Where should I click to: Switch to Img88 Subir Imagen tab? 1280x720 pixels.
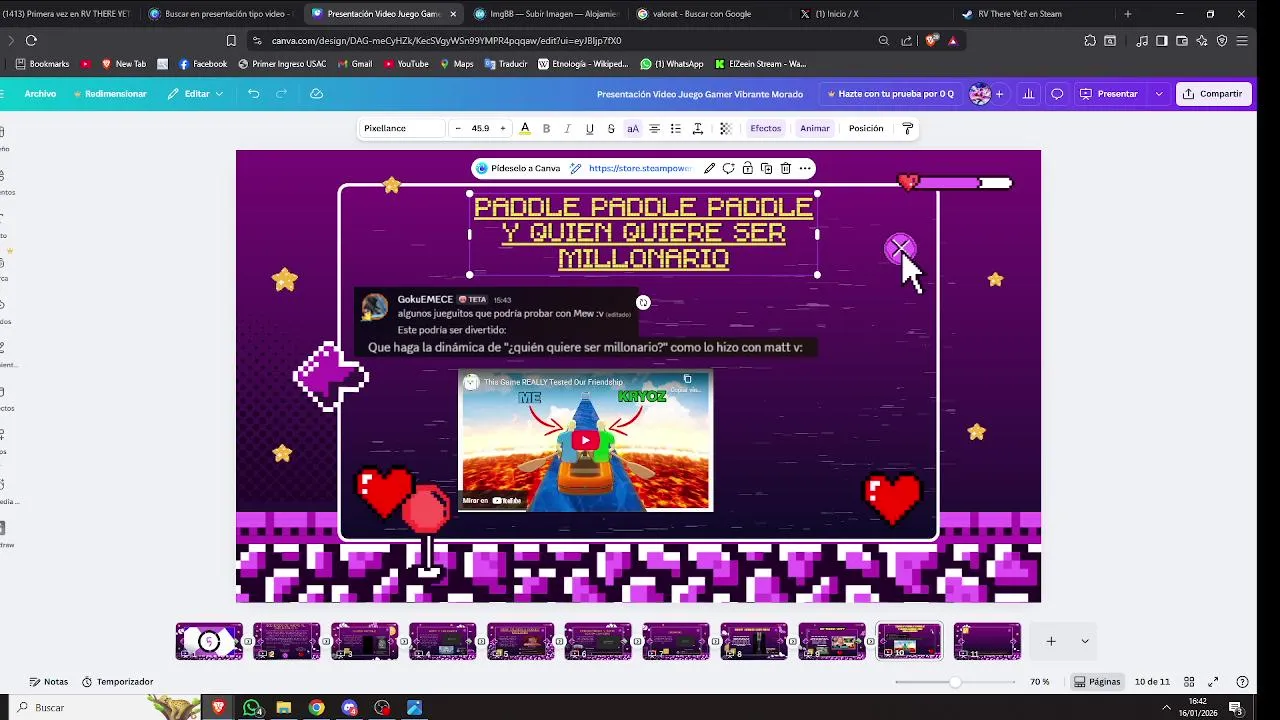pos(546,14)
